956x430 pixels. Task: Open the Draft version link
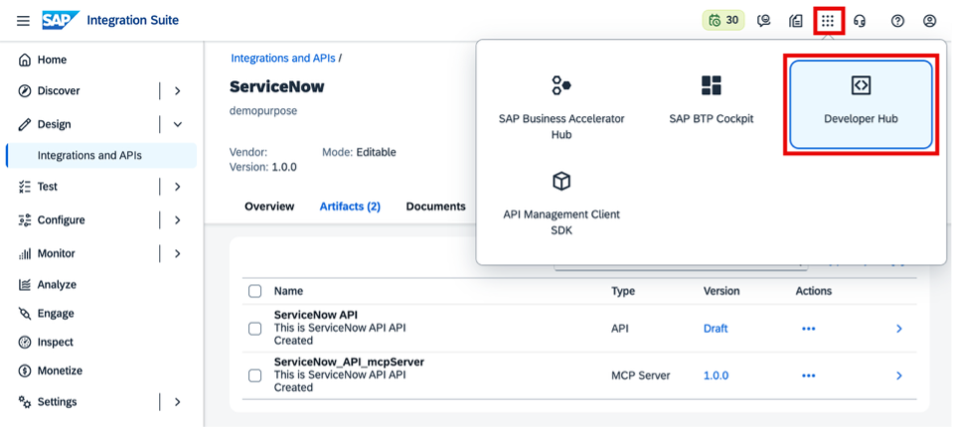pyautogui.click(x=715, y=329)
